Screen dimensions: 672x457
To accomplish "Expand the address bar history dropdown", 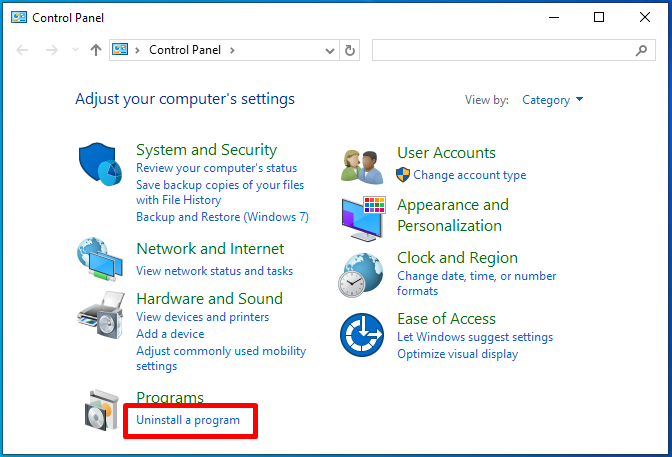I will click(330, 51).
